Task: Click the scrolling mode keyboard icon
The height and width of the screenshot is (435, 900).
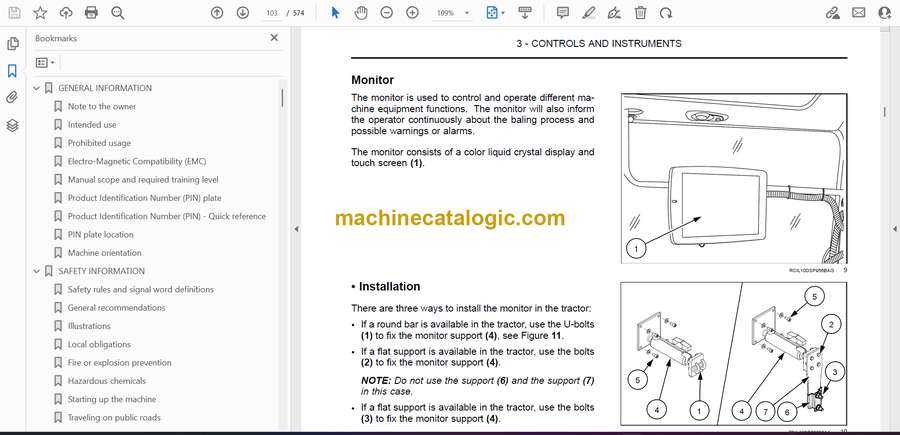Action: pos(525,13)
